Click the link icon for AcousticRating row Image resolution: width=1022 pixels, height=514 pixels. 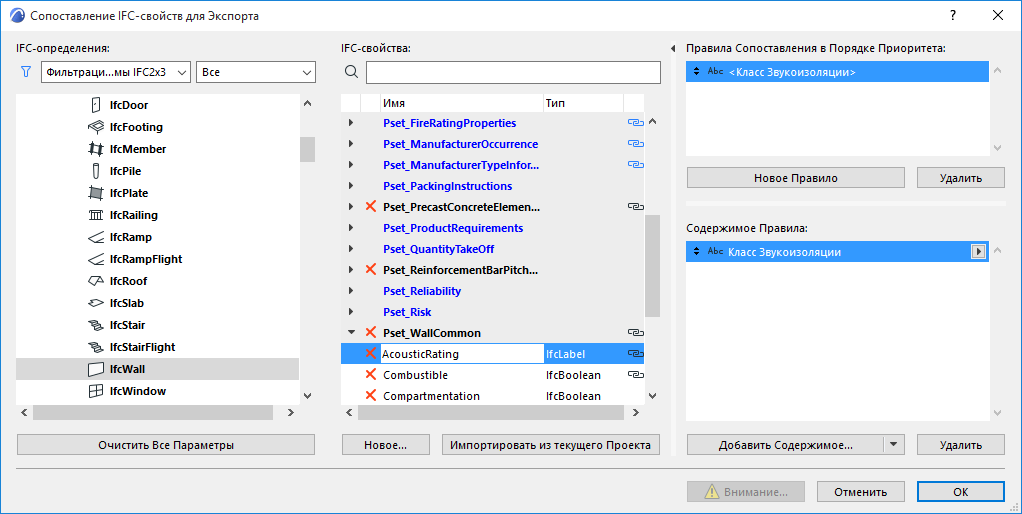click(x=634, y=354)
